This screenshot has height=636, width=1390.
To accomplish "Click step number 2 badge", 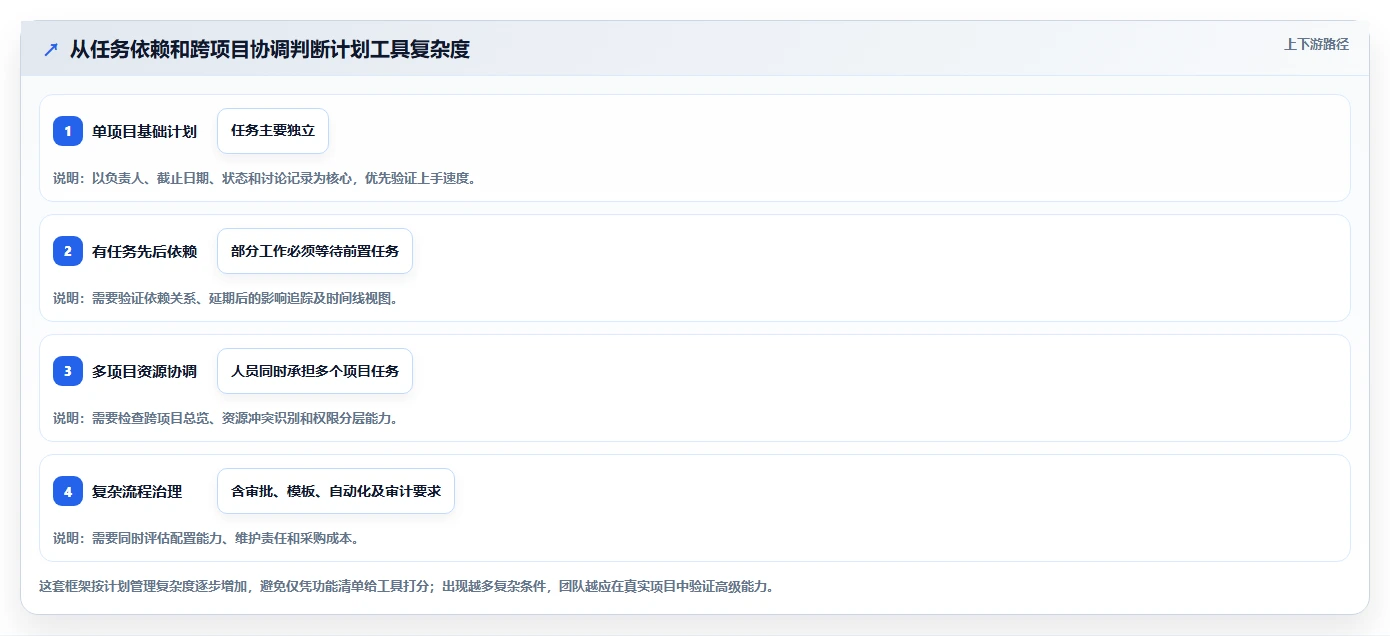I will click(x=68, y=251).
